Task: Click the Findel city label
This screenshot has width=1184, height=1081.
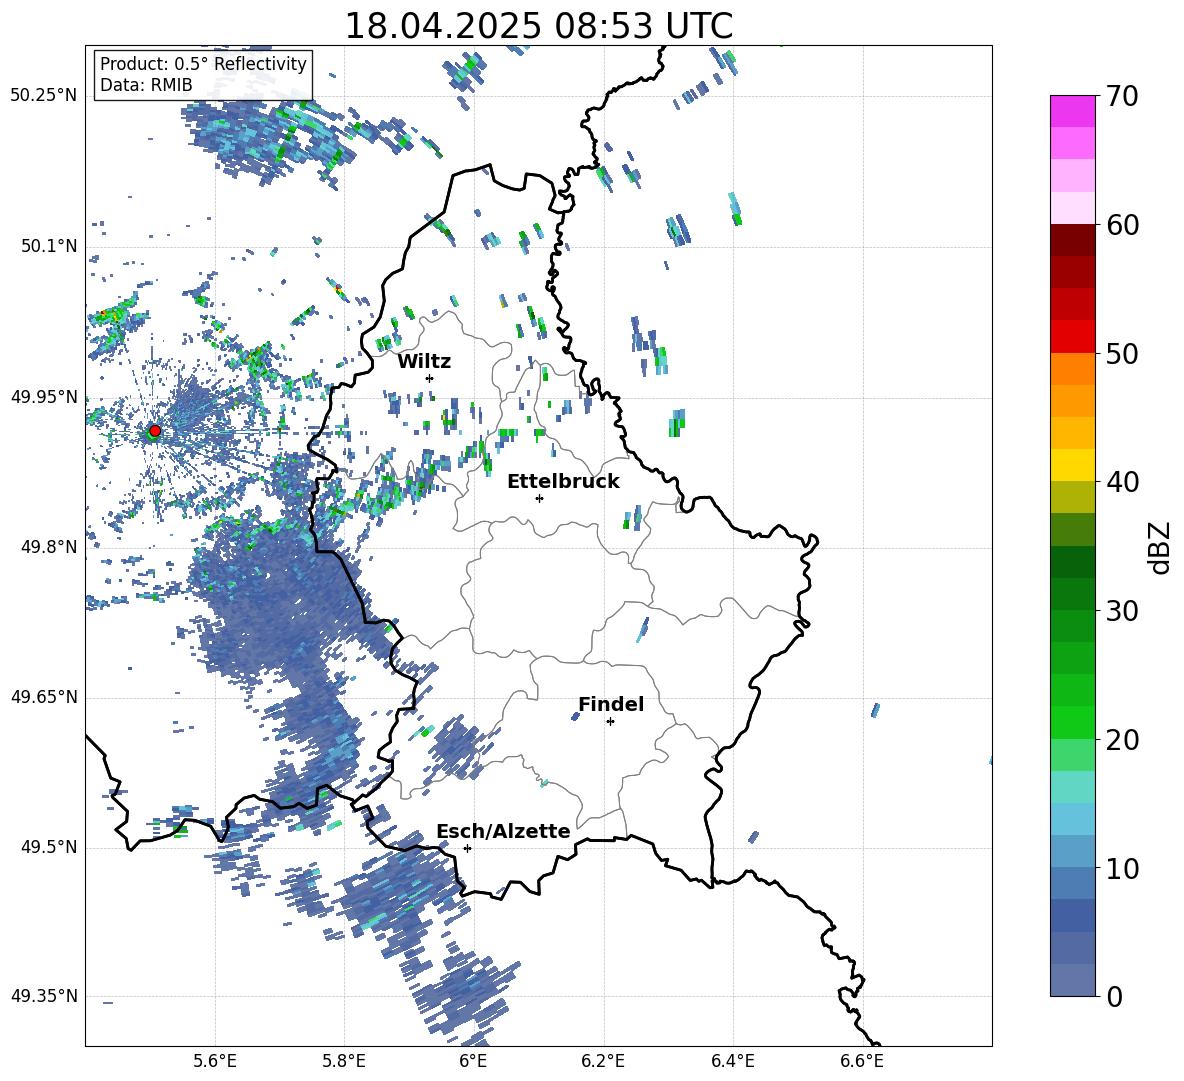Action: coord(611,704)
